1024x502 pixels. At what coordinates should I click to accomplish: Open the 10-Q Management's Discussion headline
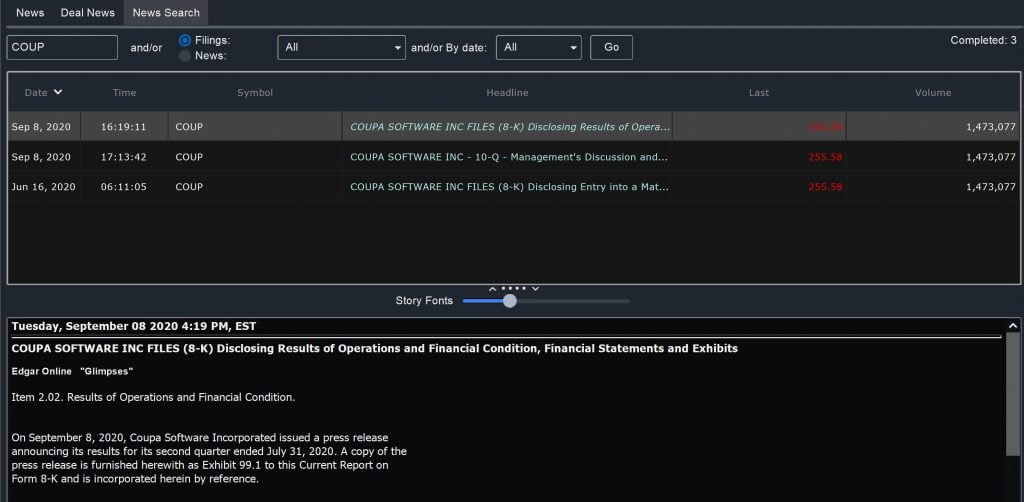tap(509, 157)
